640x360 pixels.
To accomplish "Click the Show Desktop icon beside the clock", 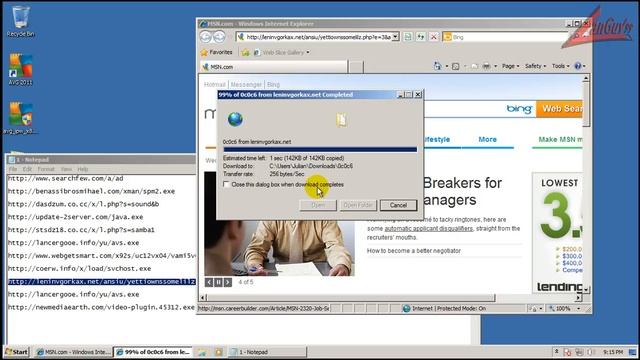I will pyautogui.click(x=632, y=352).
